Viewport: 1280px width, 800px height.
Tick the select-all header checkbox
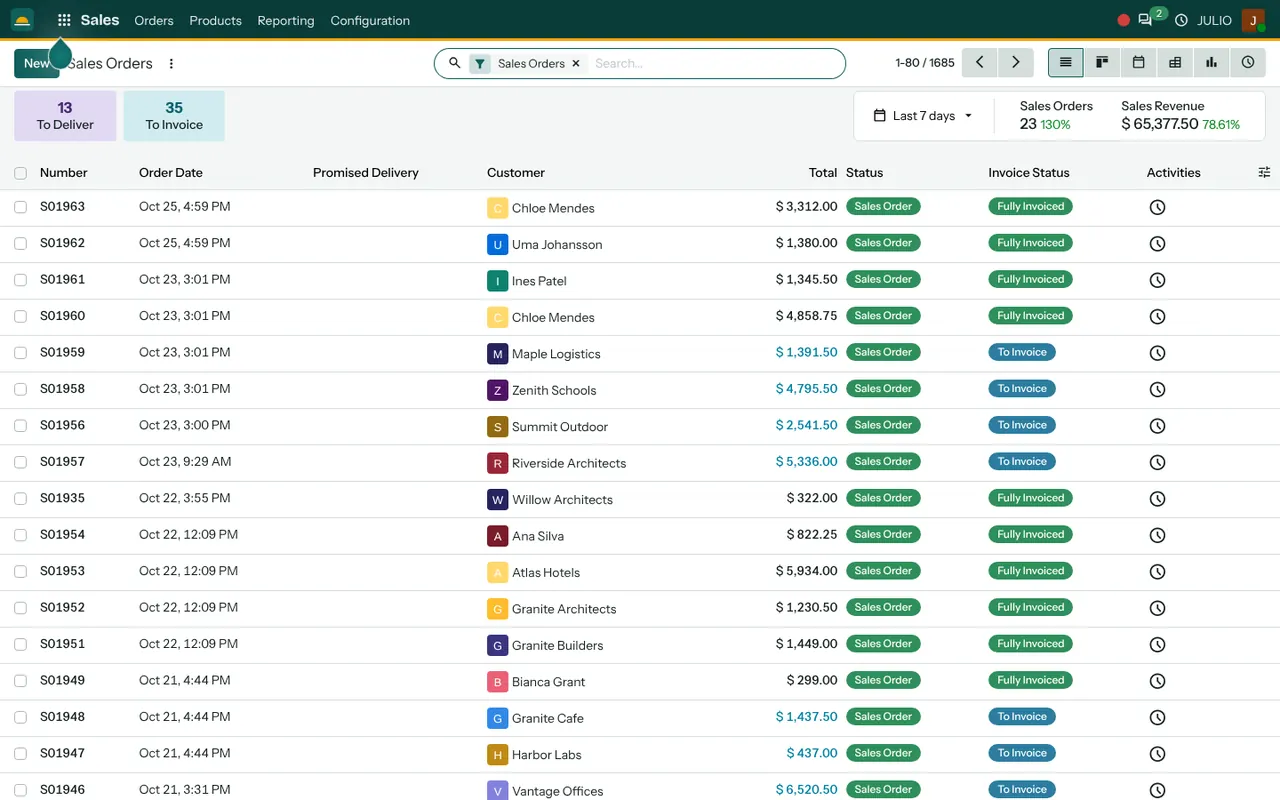click(x=20, y=173)
